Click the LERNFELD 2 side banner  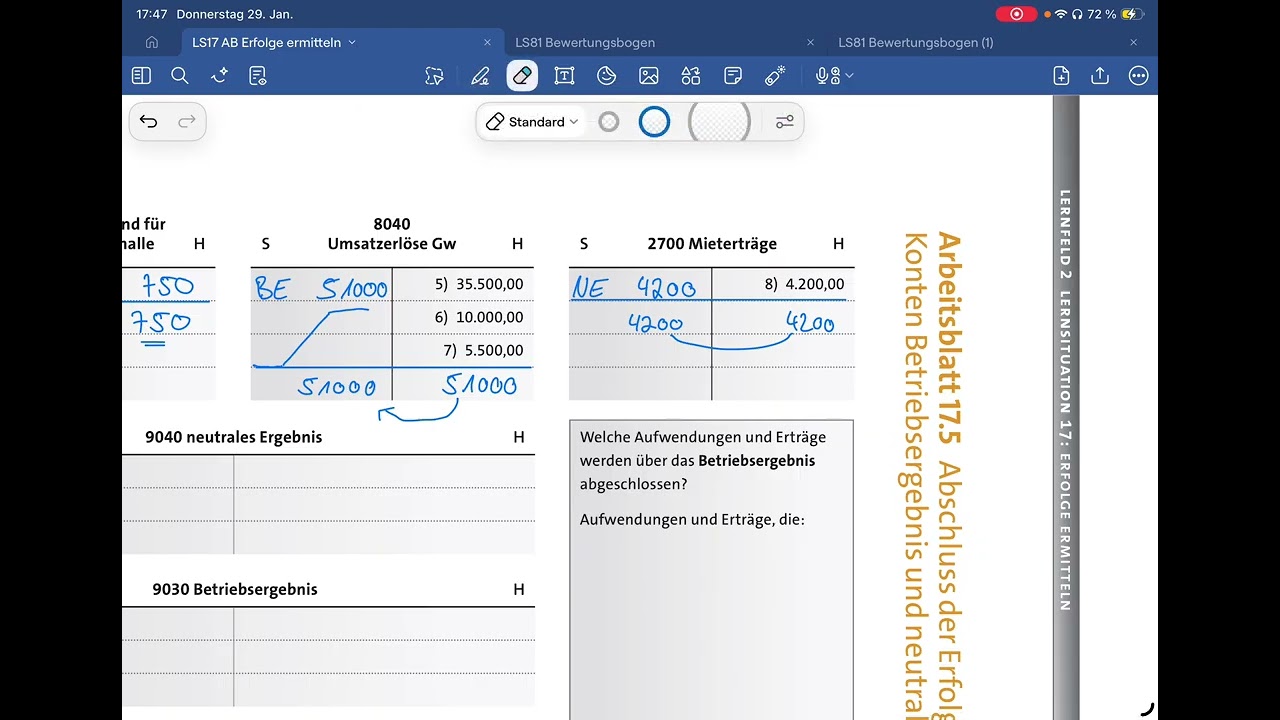[x=1065, y=400]
